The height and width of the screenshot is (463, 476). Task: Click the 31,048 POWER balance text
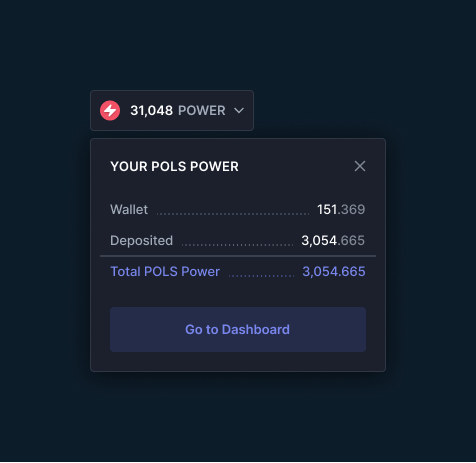coord(178,110)
